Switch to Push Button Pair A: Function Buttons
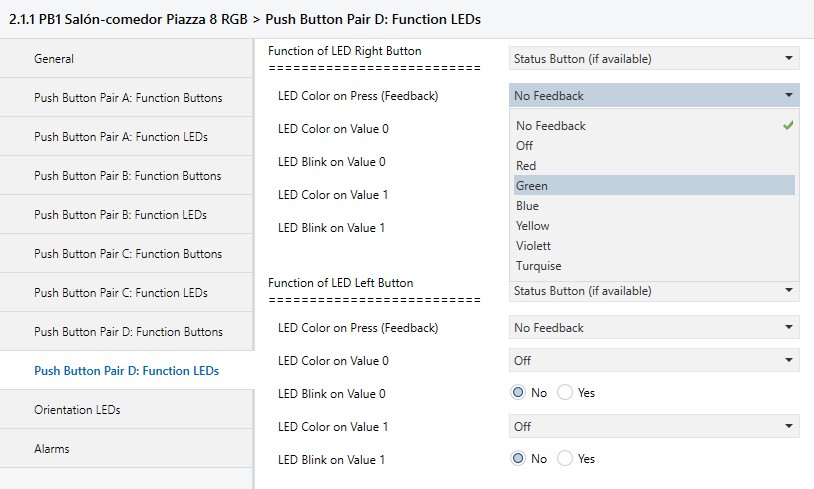 128,98
